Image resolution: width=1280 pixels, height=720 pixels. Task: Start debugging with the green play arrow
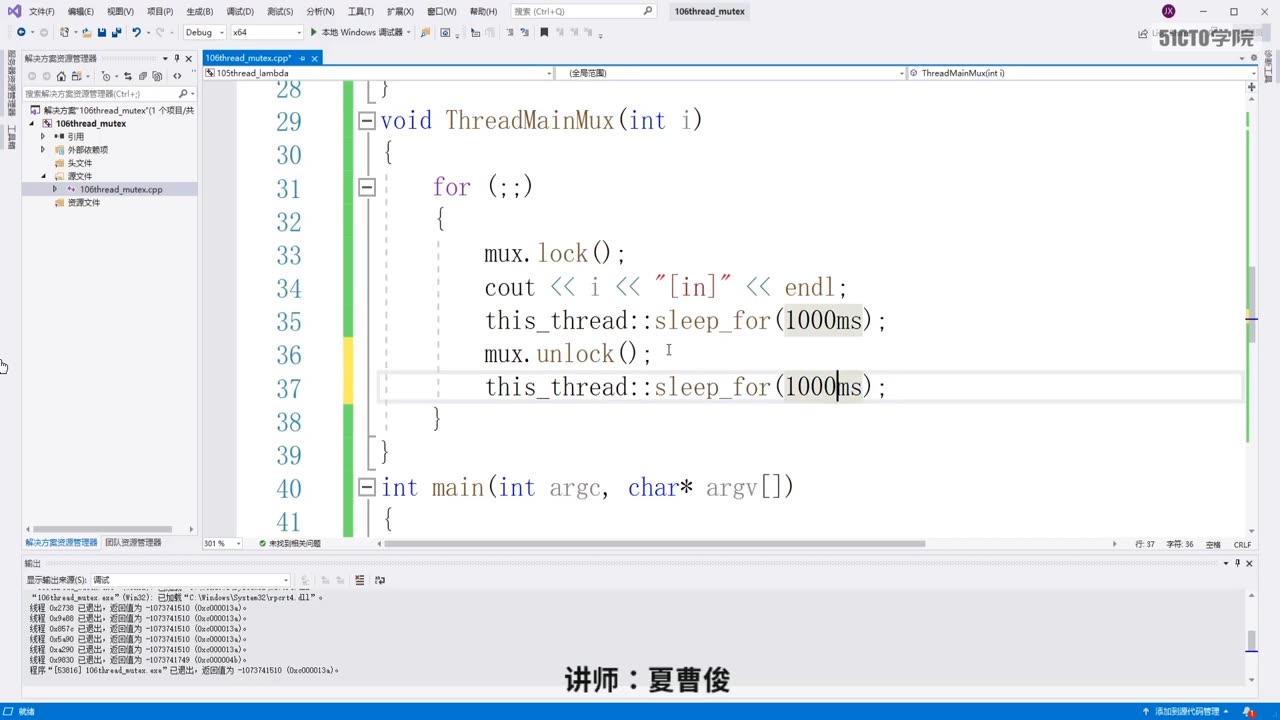[x=313, y=32]
